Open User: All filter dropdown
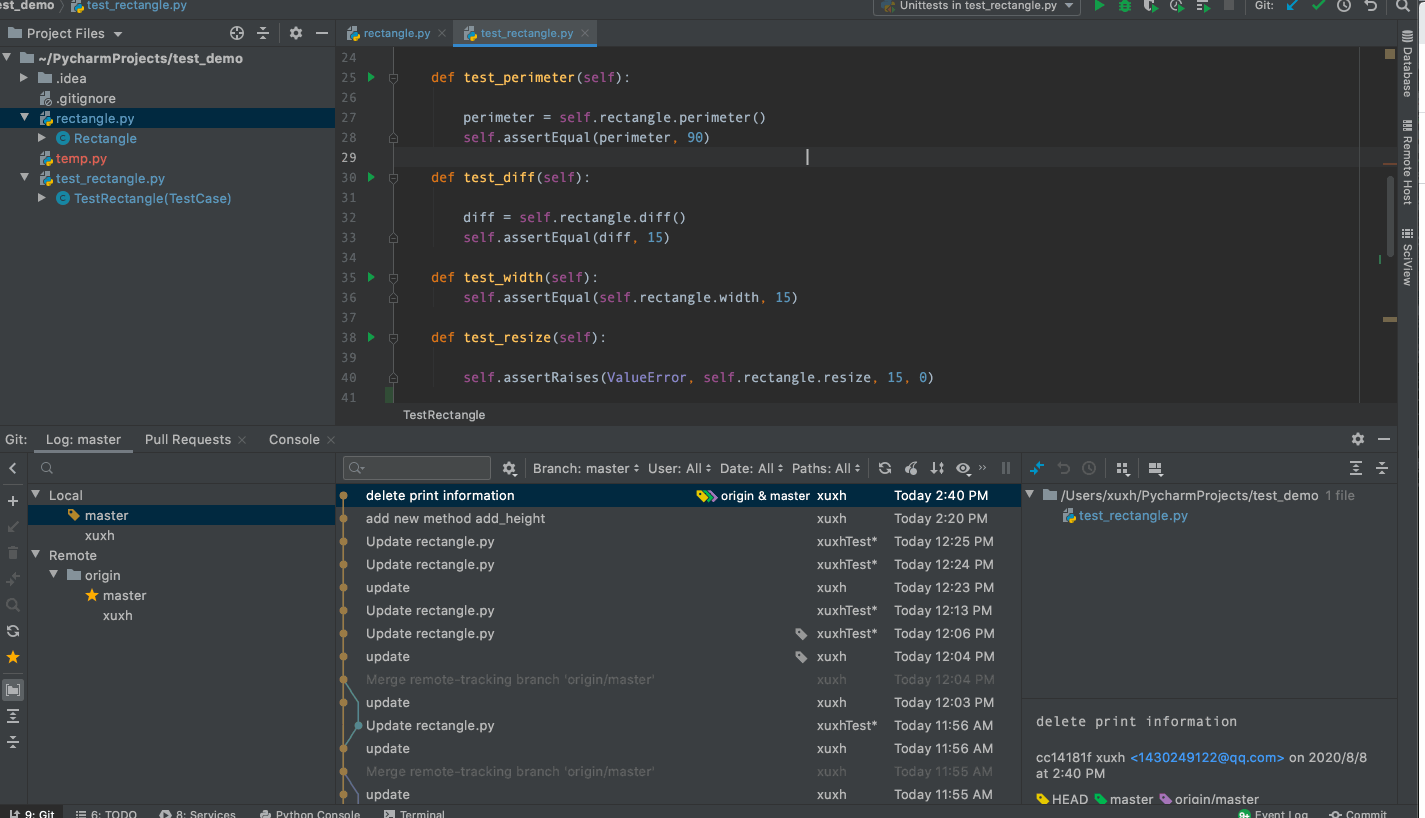1425x818 pixels. pos(679,468)
